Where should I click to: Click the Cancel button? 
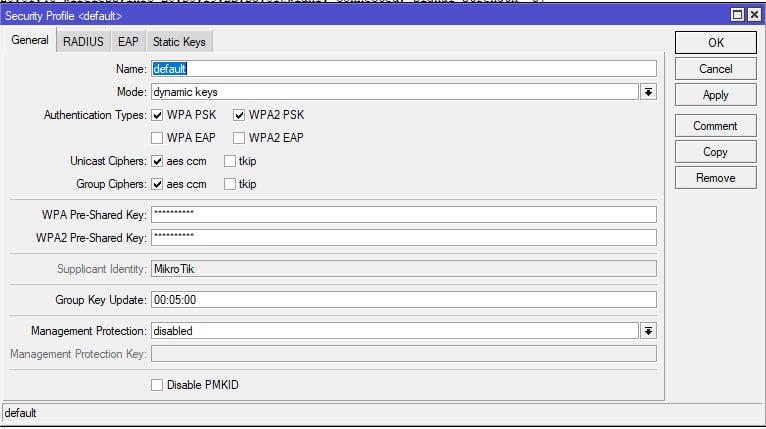(x=716, y=69)
